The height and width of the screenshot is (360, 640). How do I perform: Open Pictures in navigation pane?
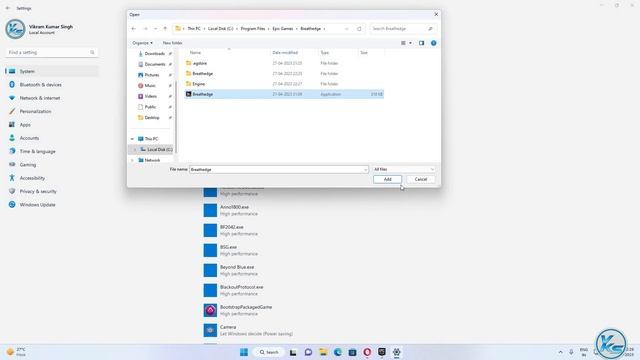(151, 75)
